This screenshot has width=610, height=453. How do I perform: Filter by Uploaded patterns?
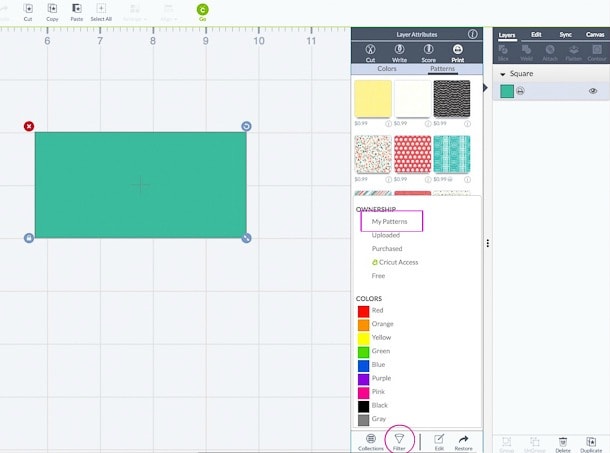coord(386,235)
